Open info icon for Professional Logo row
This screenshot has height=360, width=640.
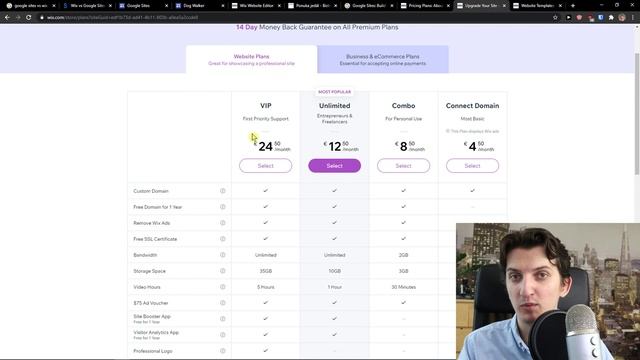click(x=223, y=351)
